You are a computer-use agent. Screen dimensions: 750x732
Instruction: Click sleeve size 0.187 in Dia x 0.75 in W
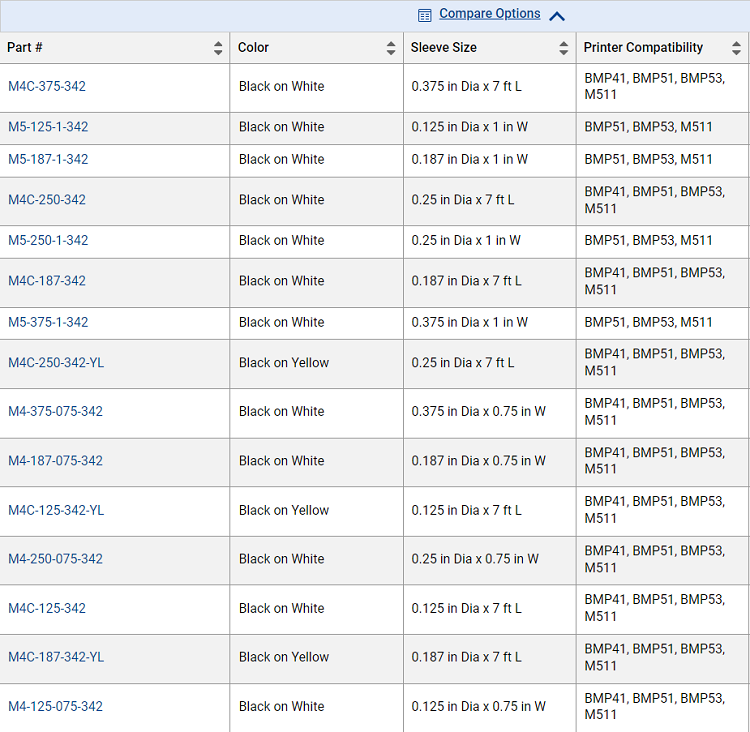tap(478, 461)
